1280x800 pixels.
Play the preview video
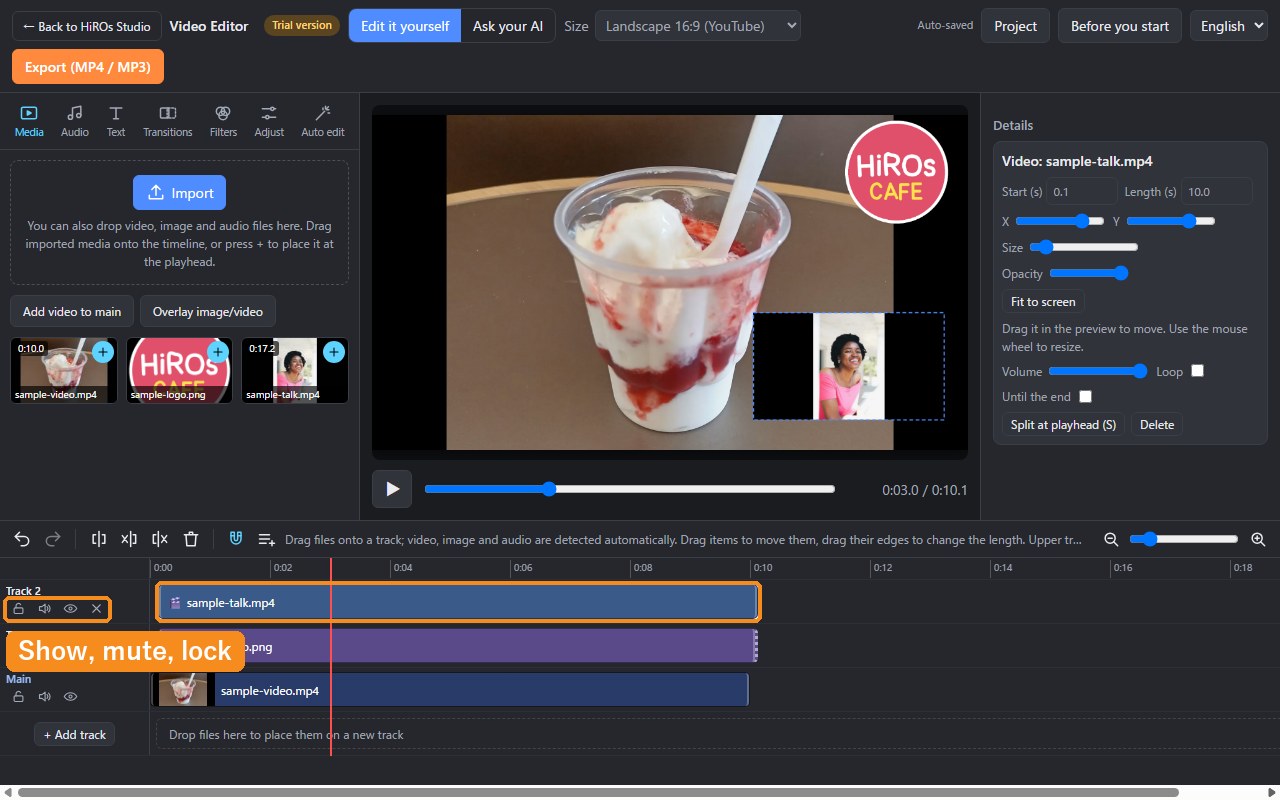click(x=392, y=489)
